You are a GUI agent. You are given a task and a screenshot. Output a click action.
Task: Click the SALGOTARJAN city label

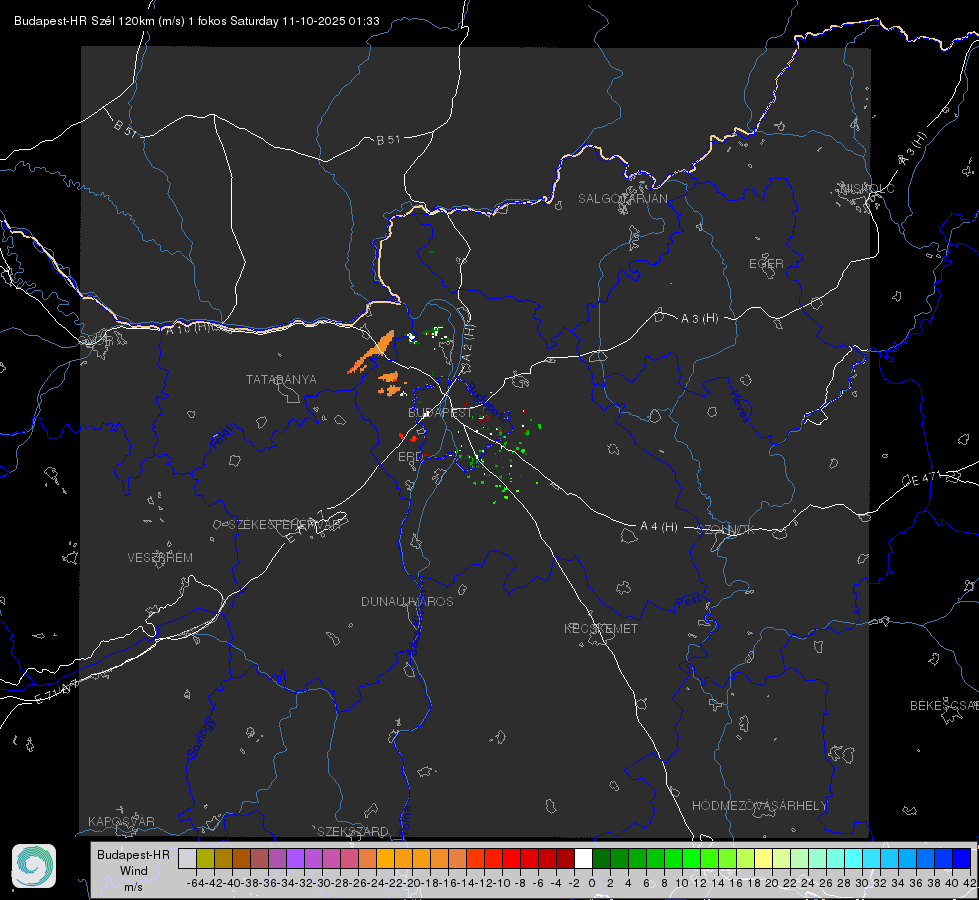(x=622, y=199)
